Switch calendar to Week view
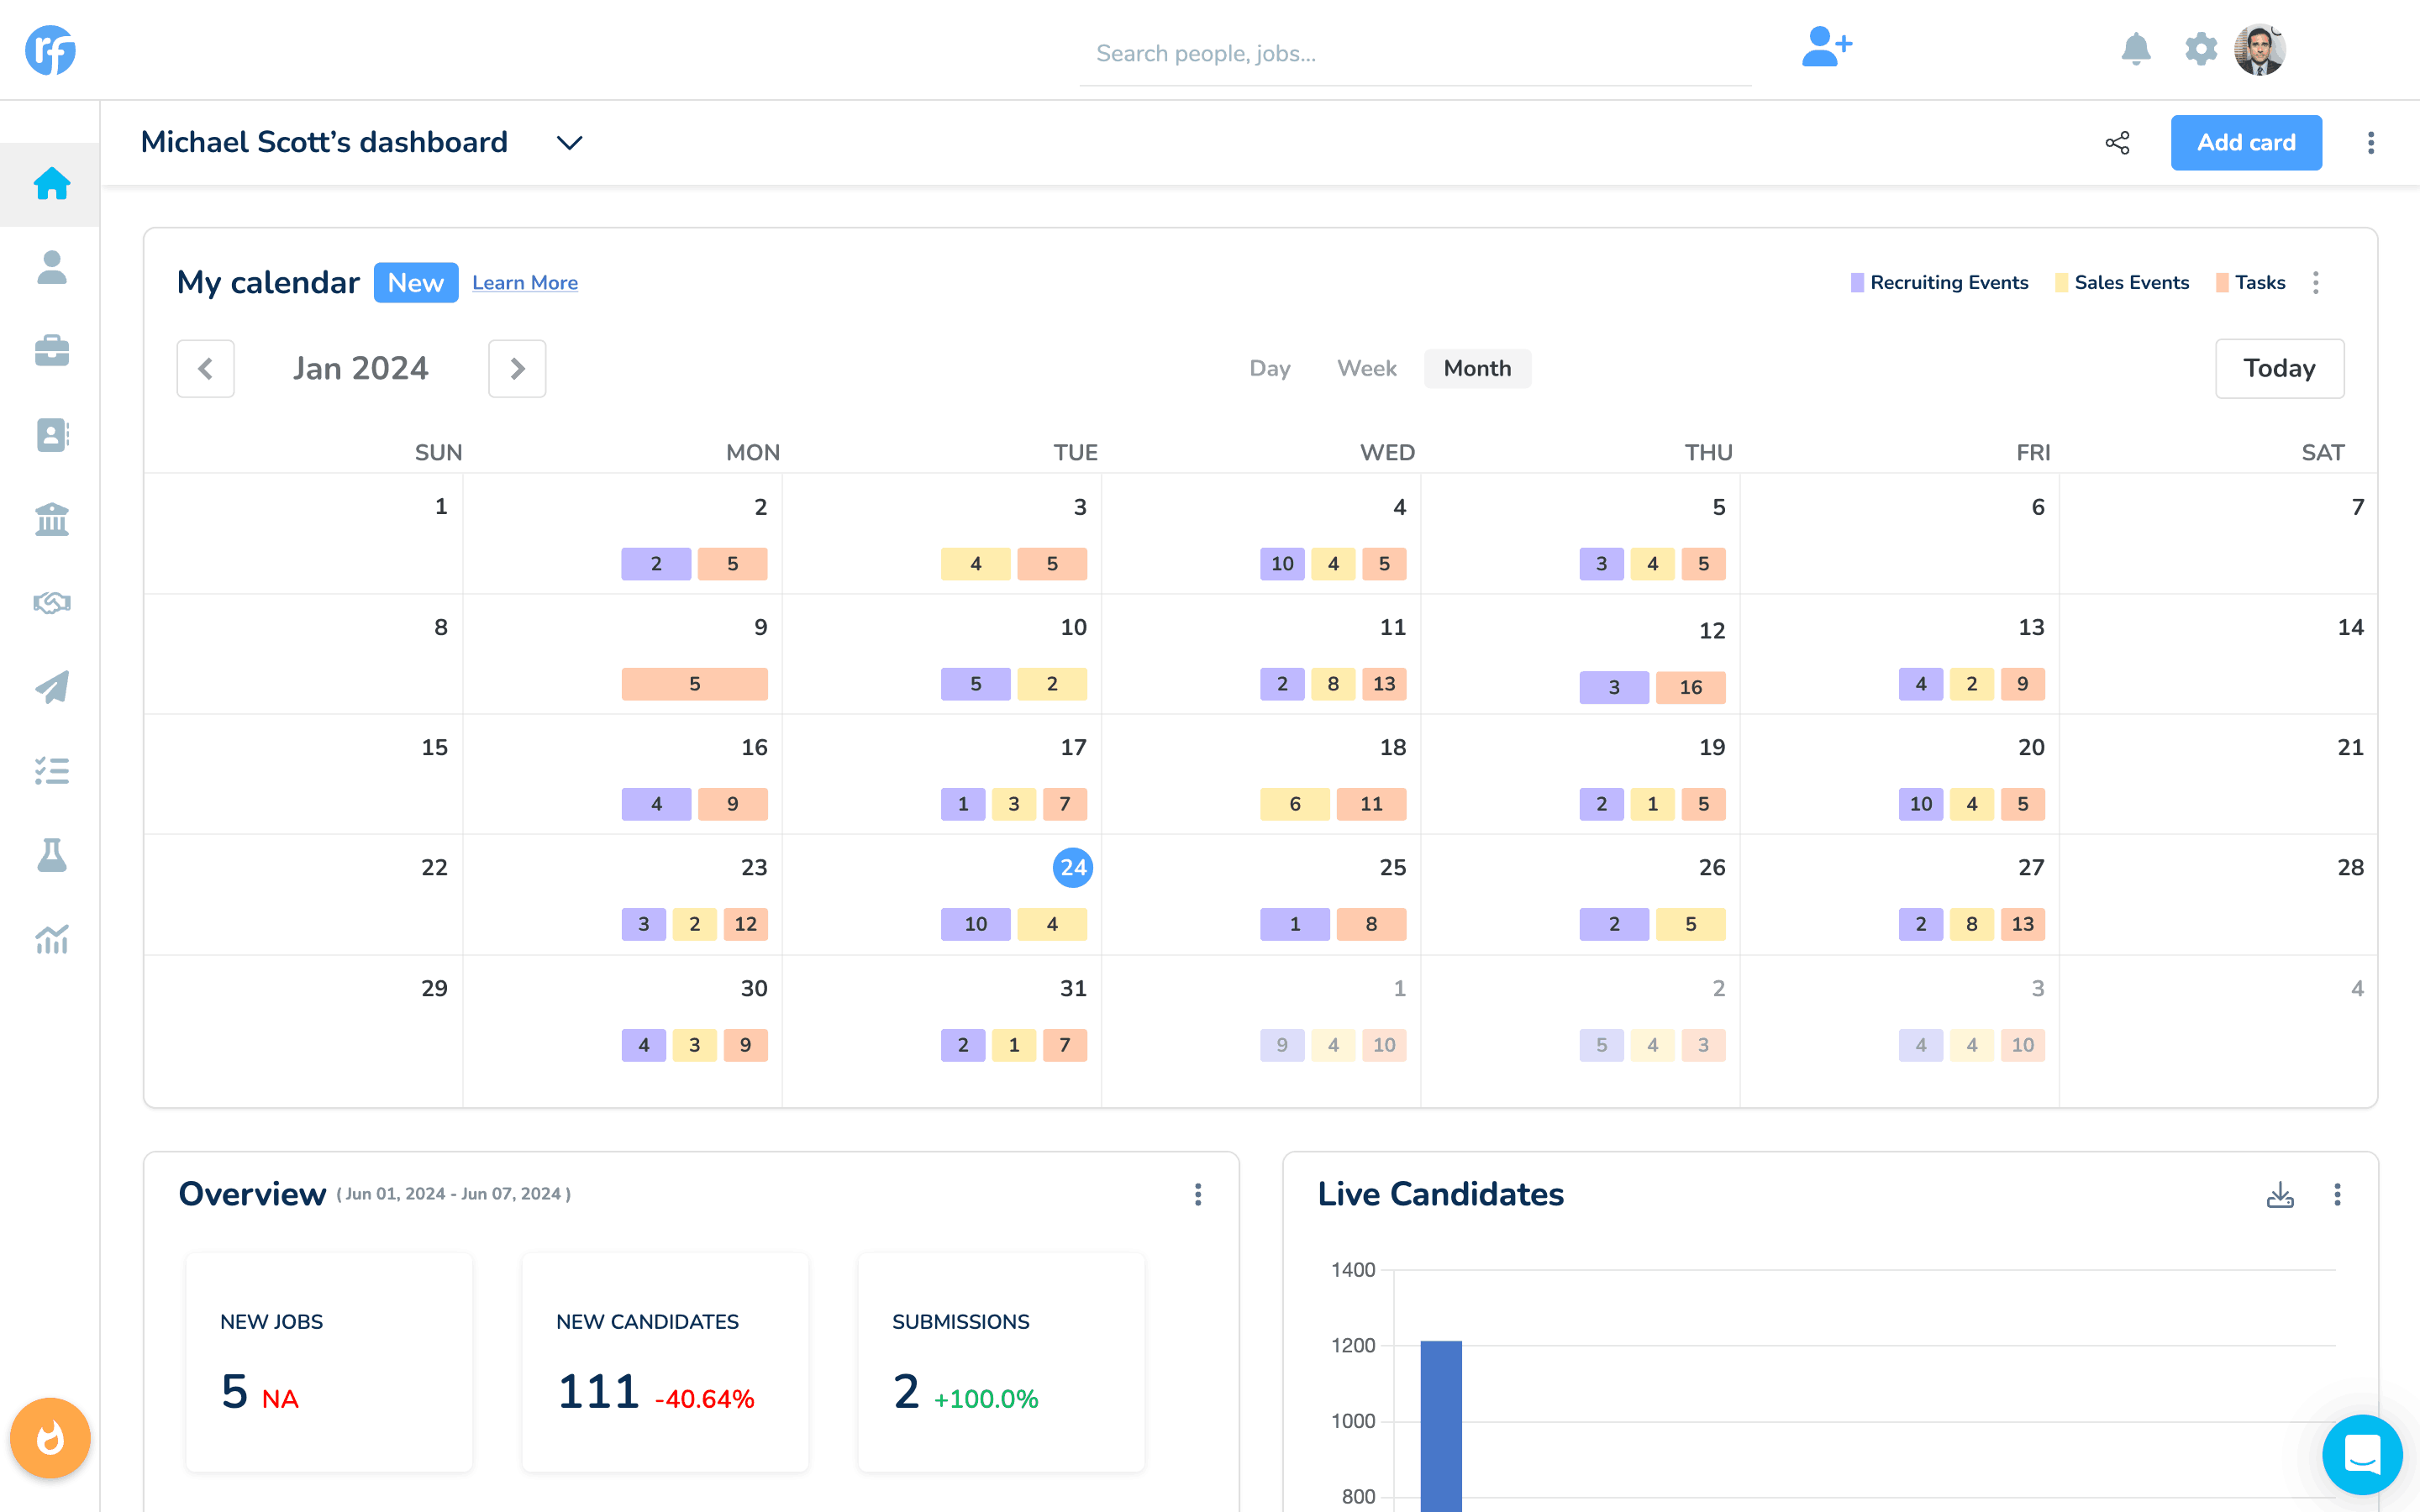2420x1512 pixels. click(1366, 368)
